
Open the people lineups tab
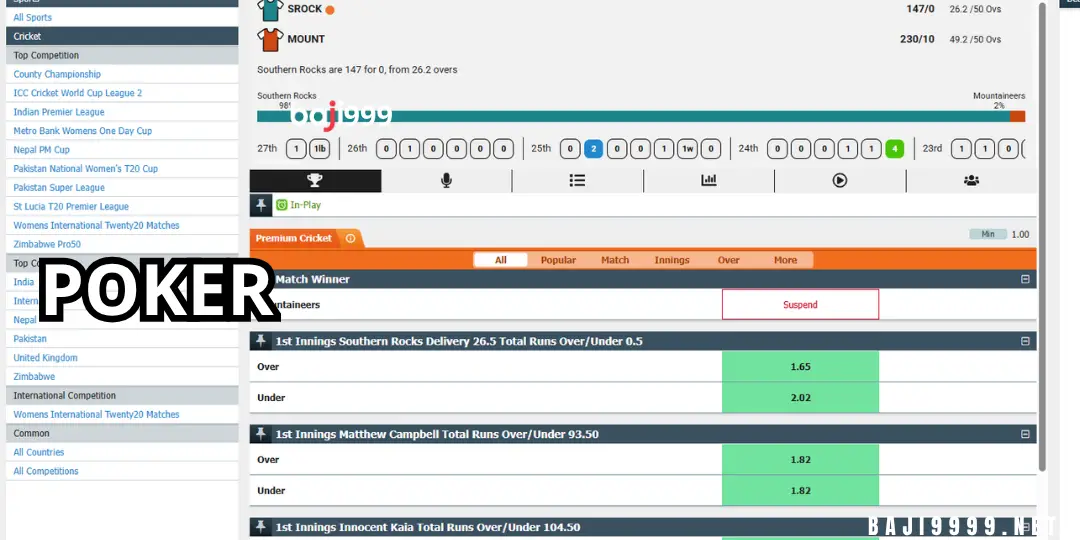coord(971,180)
